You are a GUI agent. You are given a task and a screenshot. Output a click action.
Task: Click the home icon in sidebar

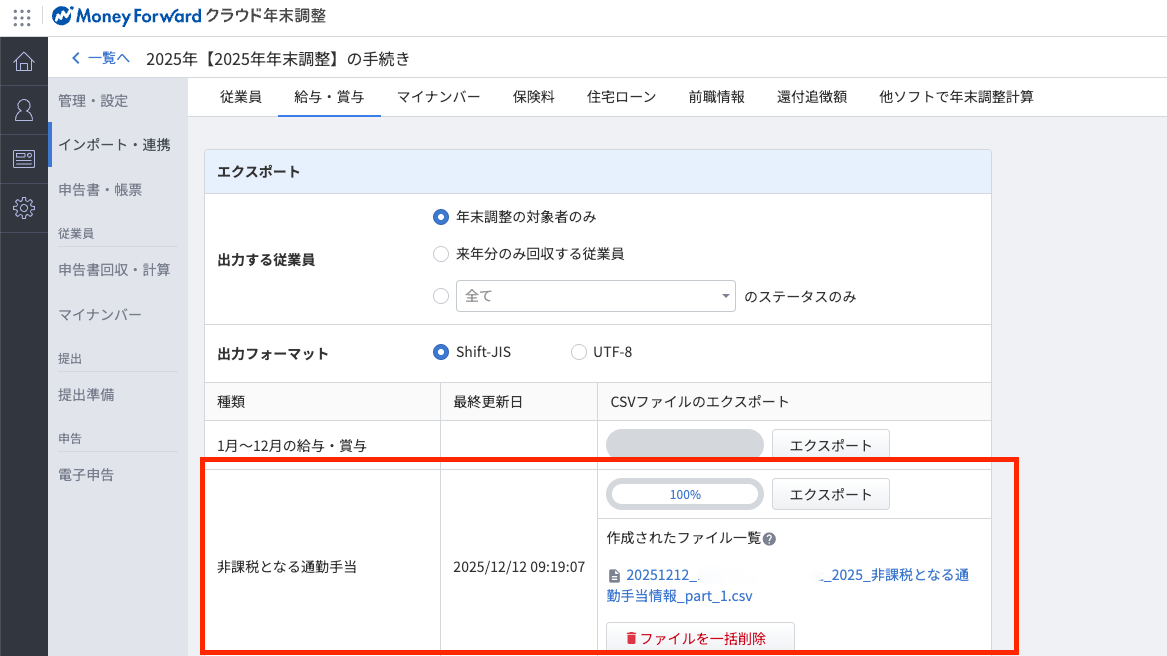point(24,62)
